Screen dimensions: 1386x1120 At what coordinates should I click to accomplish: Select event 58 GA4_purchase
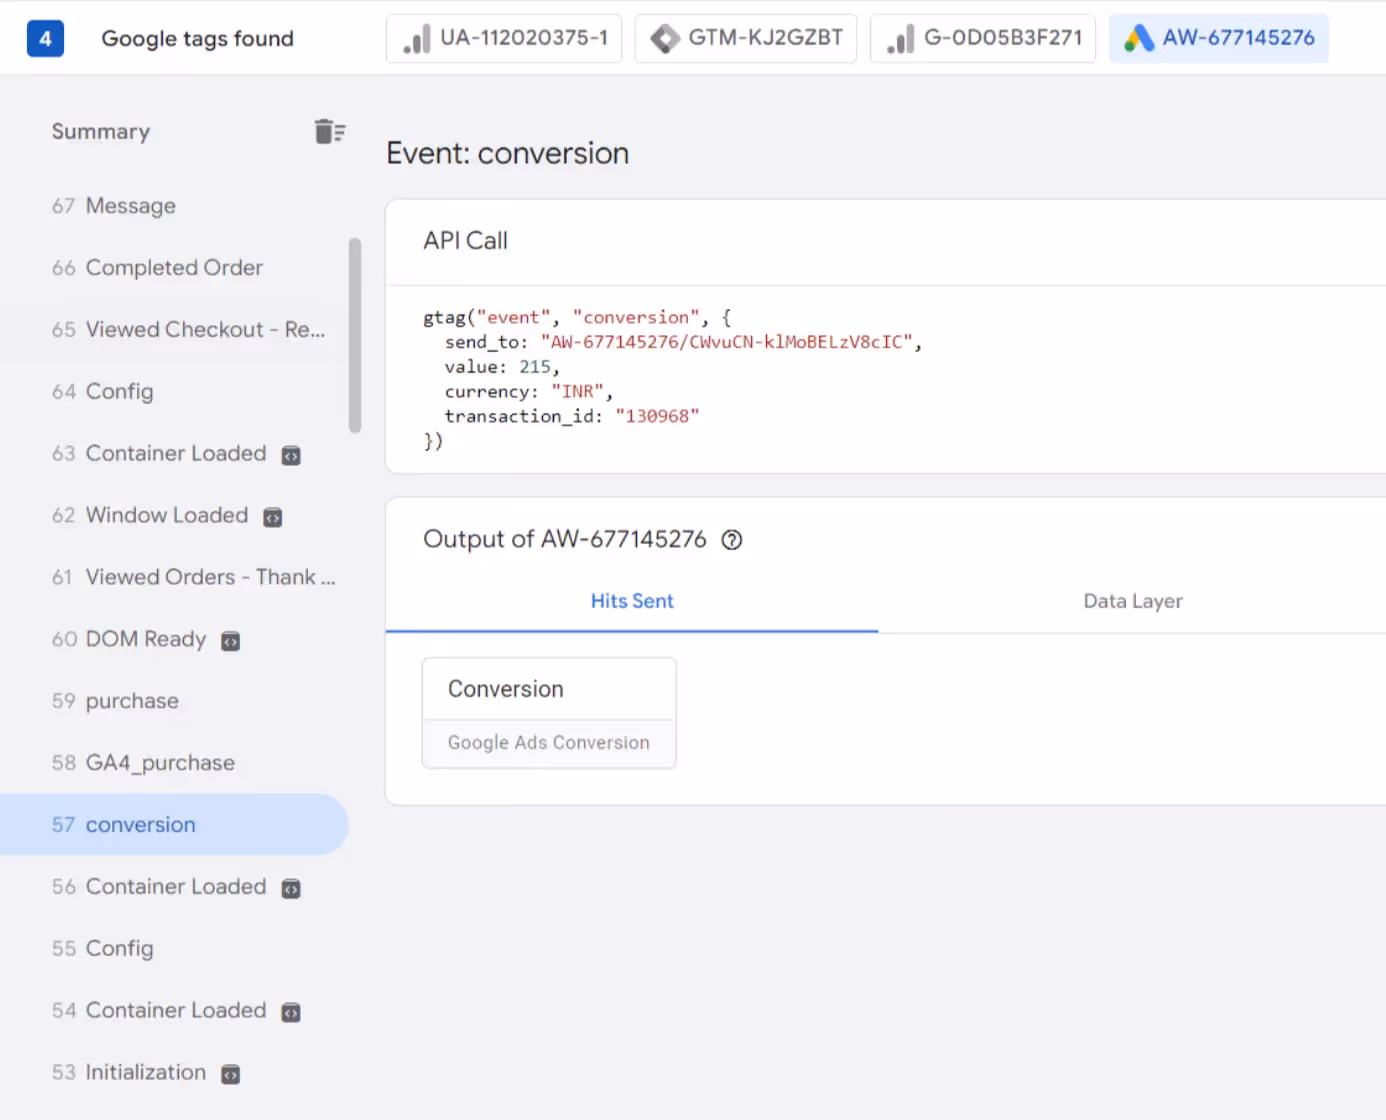click(x=174, y=764)
